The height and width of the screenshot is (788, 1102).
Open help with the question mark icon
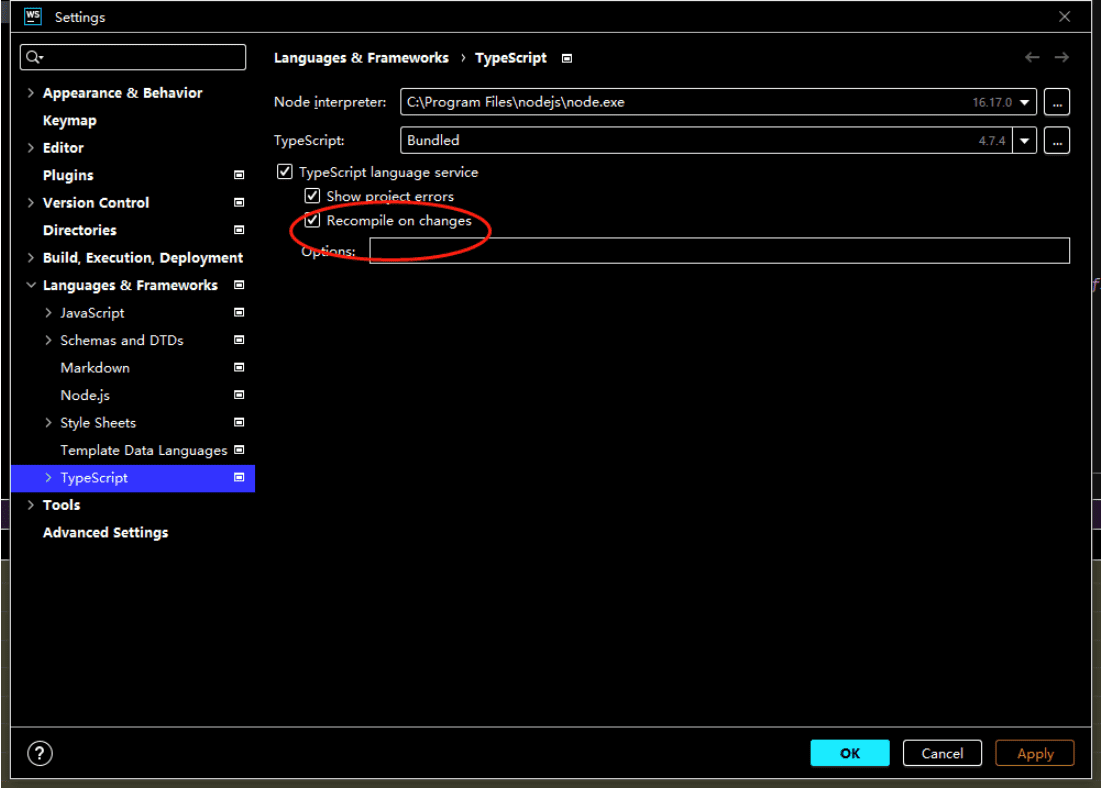tap(40, 754)
